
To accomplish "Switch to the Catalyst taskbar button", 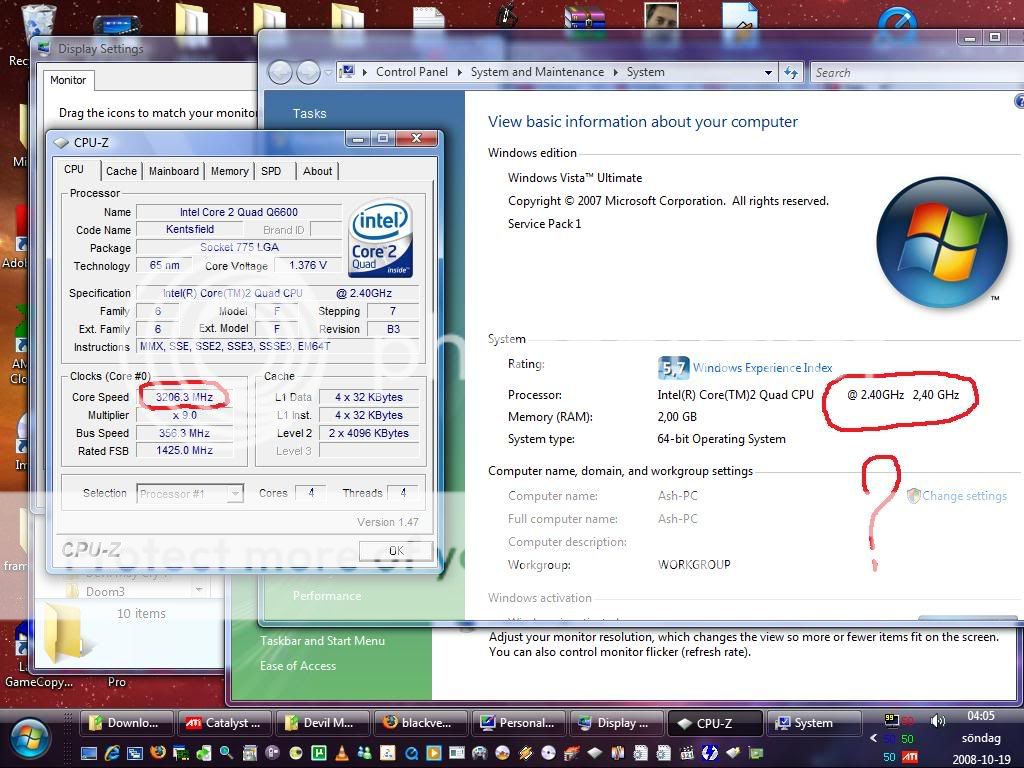I will point(224,723).
